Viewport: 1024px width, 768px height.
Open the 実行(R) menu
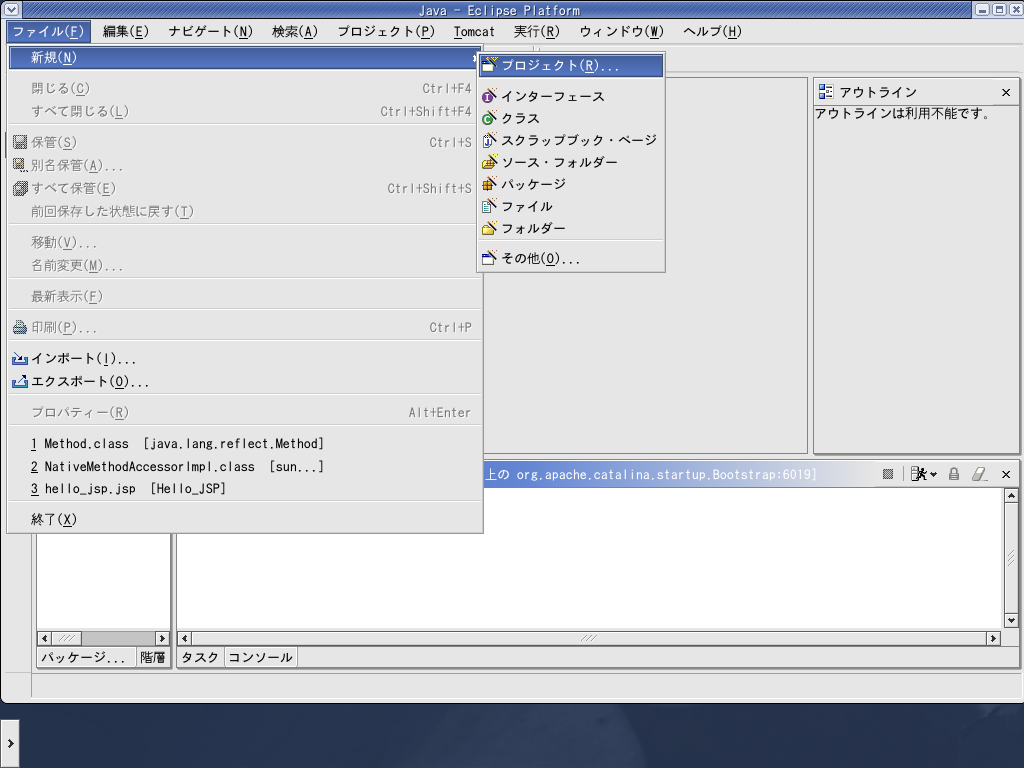[x=537, y=31]
